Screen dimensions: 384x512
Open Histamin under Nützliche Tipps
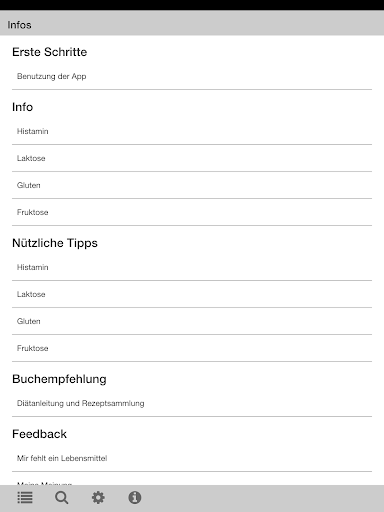(x=192, y=267)
